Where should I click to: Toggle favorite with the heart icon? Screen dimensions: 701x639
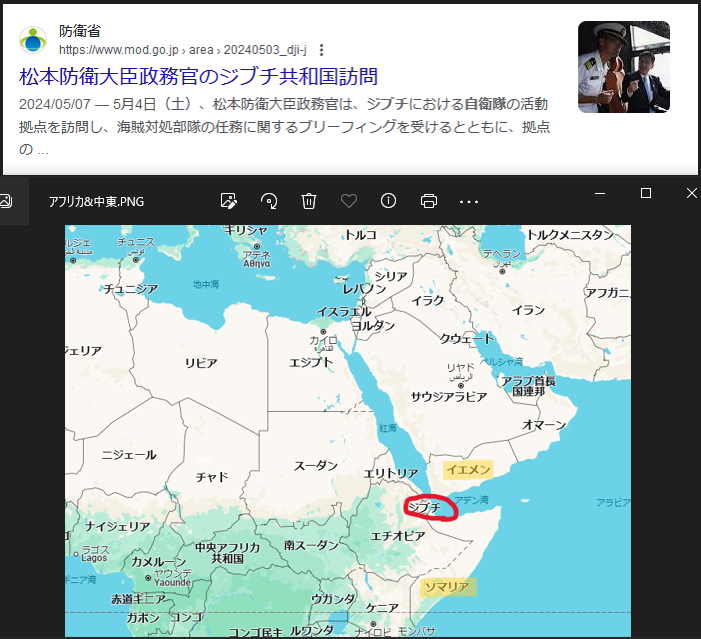point(349,201)
